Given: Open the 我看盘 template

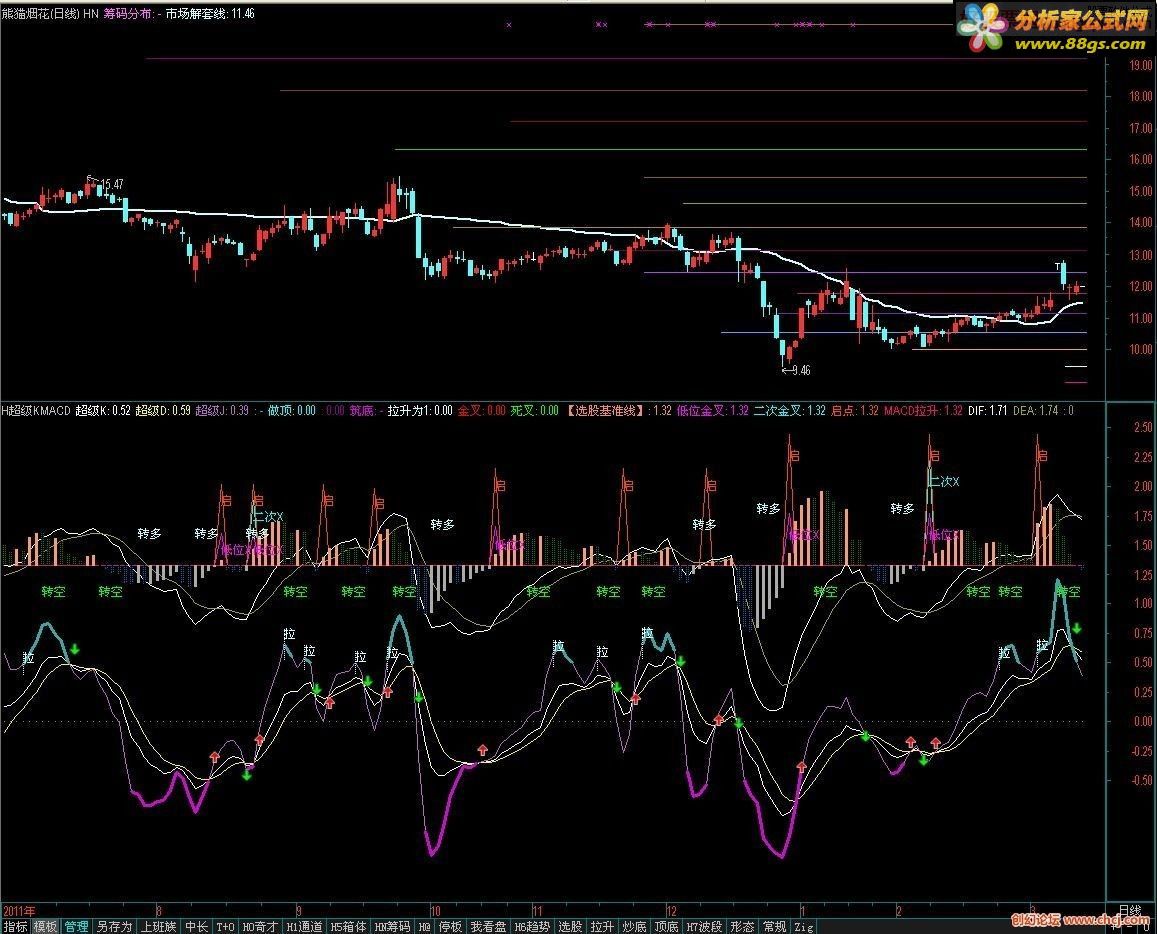Looking at the screenshot, I should 488,926.
